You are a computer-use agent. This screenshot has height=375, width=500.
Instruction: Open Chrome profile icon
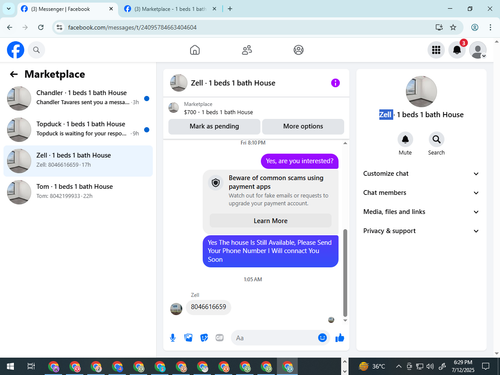pos(475,27)
